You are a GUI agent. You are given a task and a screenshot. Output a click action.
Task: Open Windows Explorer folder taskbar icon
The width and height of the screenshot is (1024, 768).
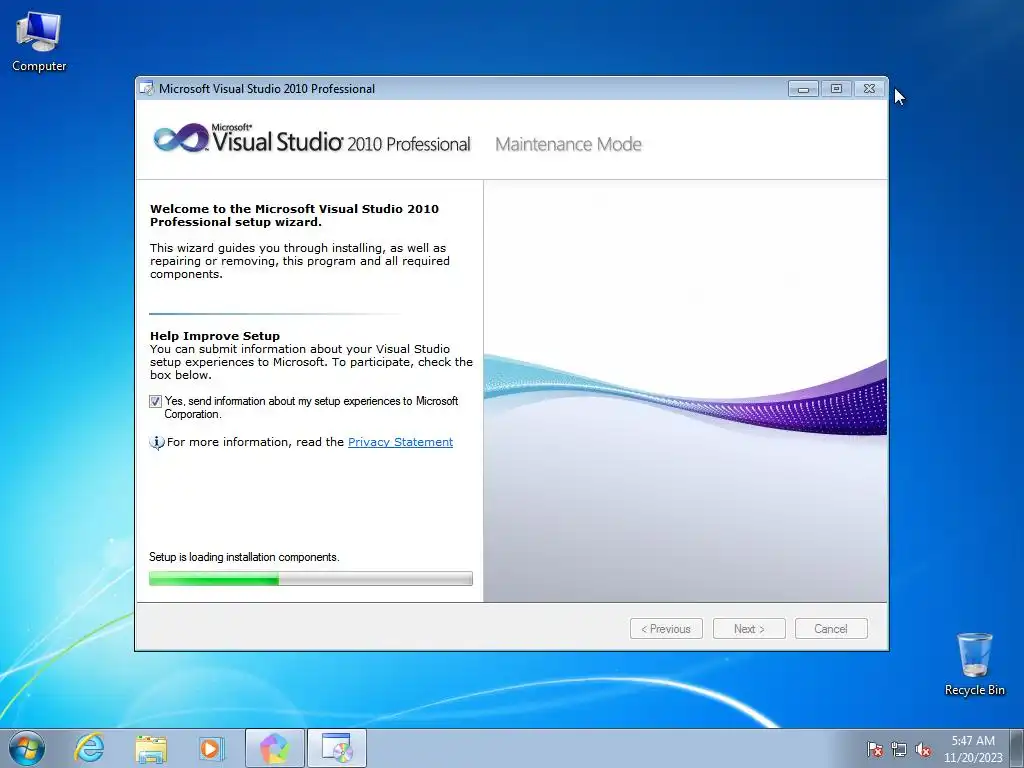[151, 748]
